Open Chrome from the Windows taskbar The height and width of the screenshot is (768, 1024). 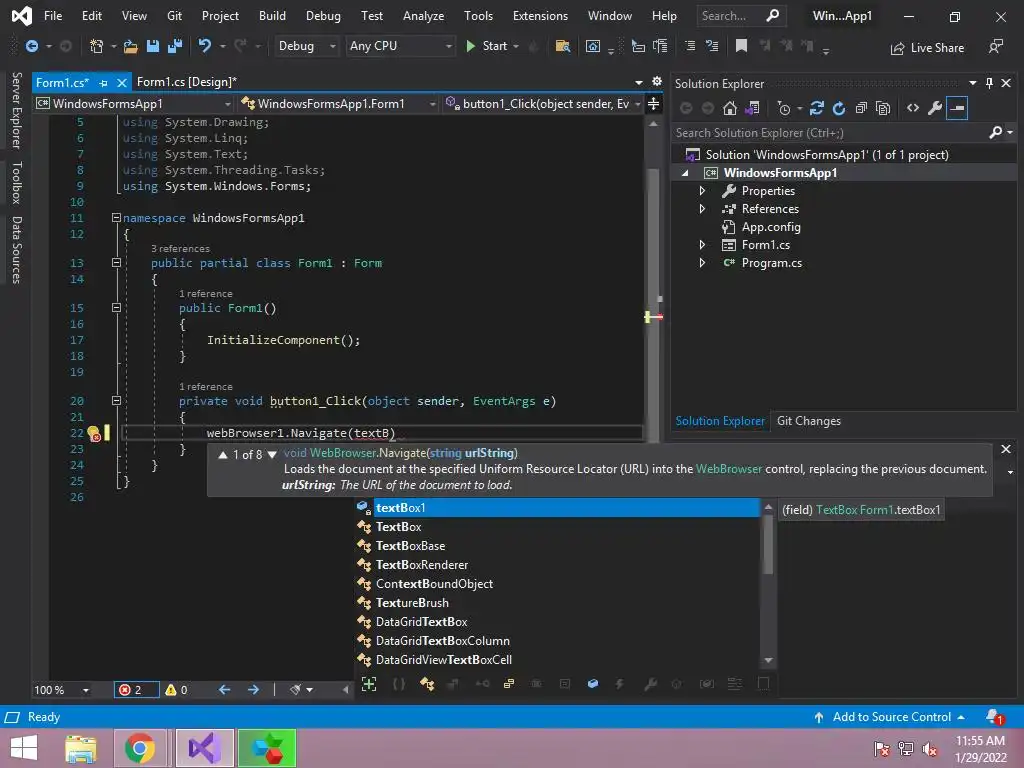(x=139, y=748)
